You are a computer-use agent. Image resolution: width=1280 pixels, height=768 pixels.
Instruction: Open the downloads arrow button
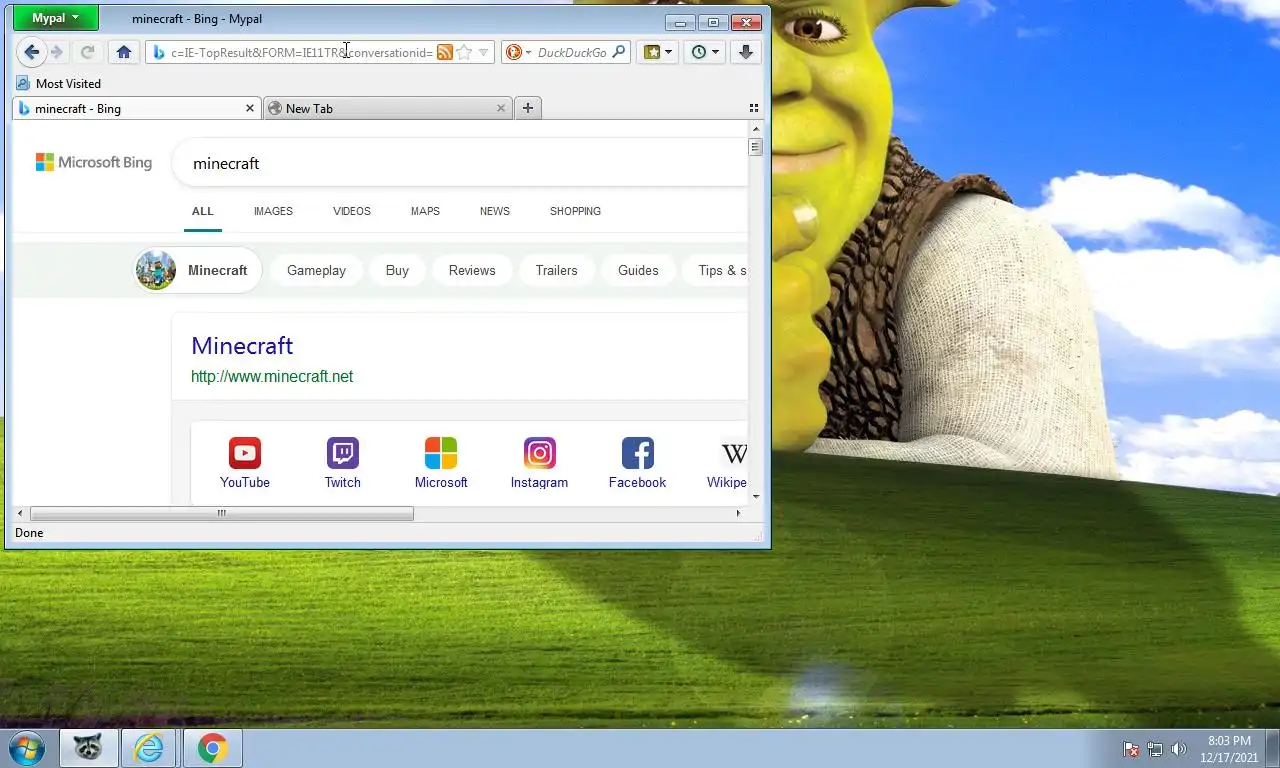pos(746,52)
